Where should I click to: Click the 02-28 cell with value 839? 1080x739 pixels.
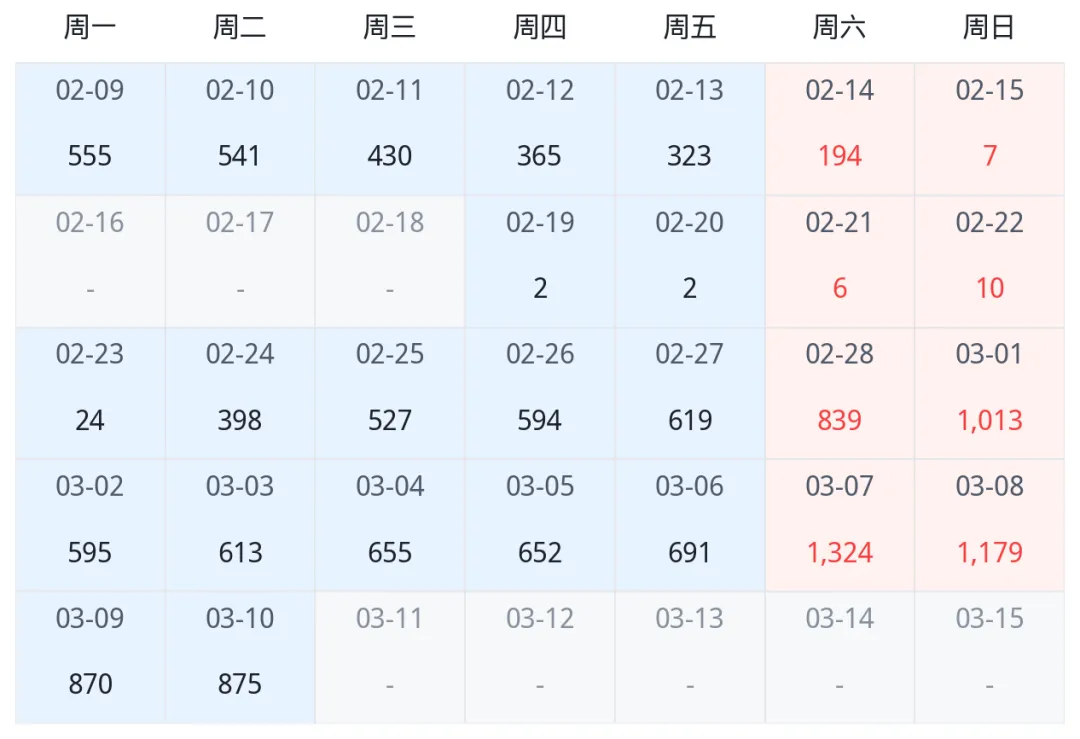[x=840, y=393]
